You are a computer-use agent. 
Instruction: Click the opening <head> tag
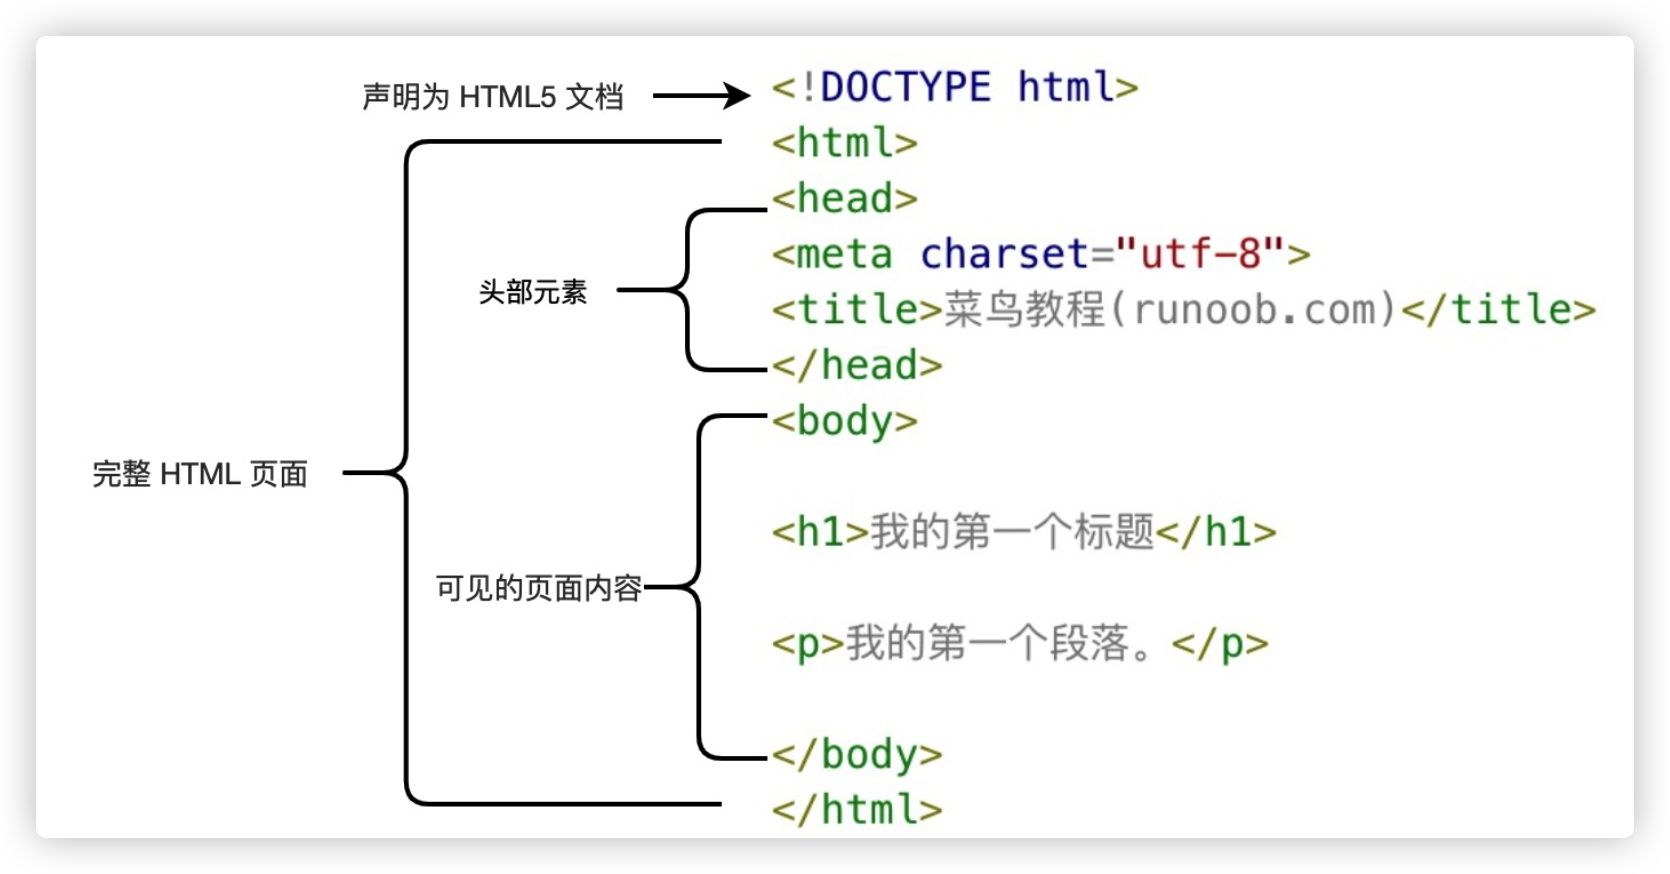pyautogui.click(x=844, y=199)
